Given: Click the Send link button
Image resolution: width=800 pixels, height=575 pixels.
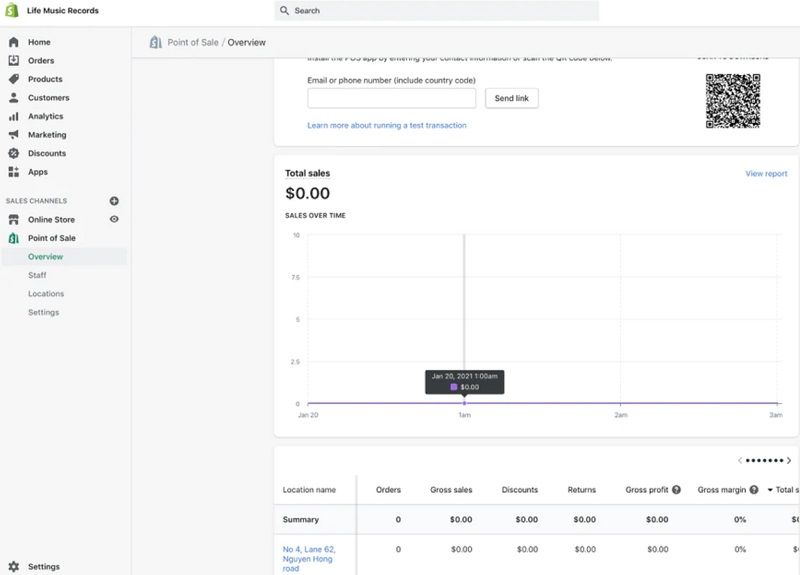Looking at the screenshot, I should [x=511, y=98].
